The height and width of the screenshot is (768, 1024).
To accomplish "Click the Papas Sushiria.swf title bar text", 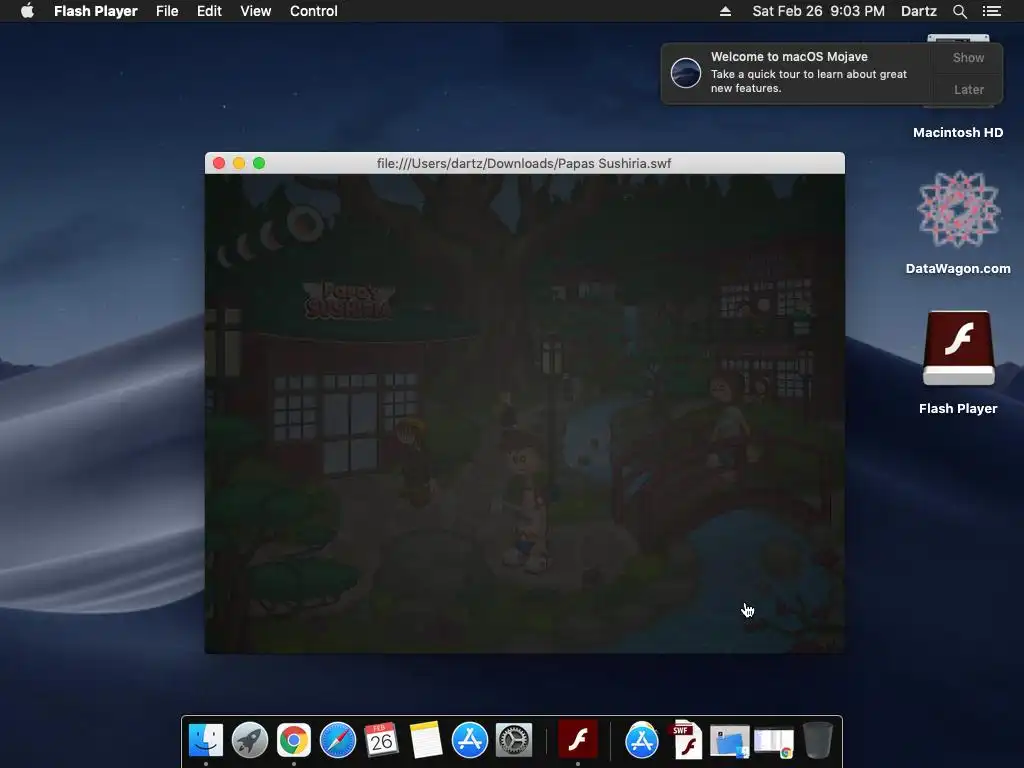I will point(524,163).
